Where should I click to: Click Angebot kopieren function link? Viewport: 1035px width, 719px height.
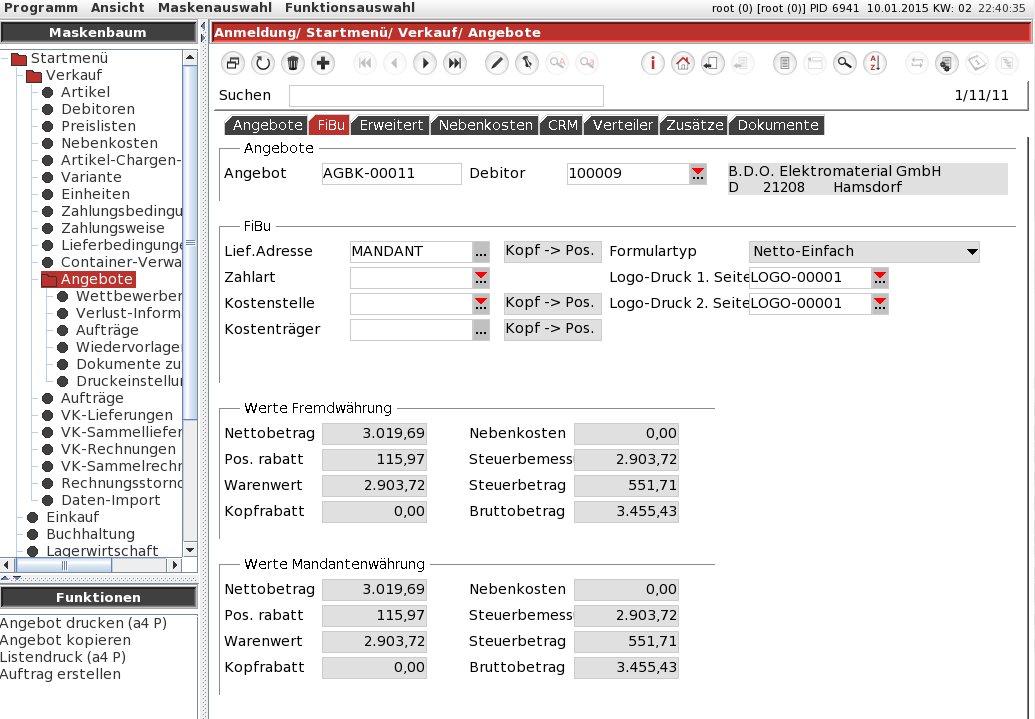[x=65, y=640]
